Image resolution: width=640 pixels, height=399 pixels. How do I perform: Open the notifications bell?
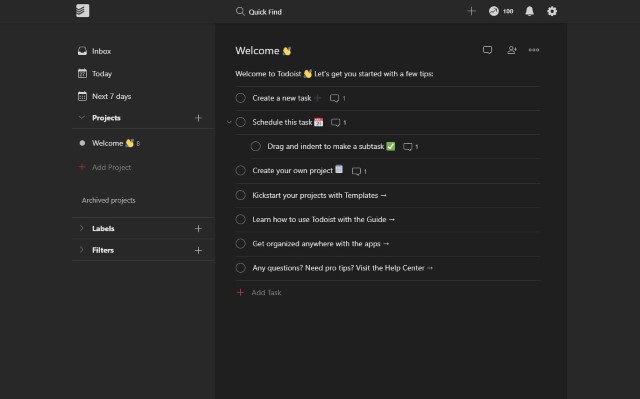coord(529,11)
